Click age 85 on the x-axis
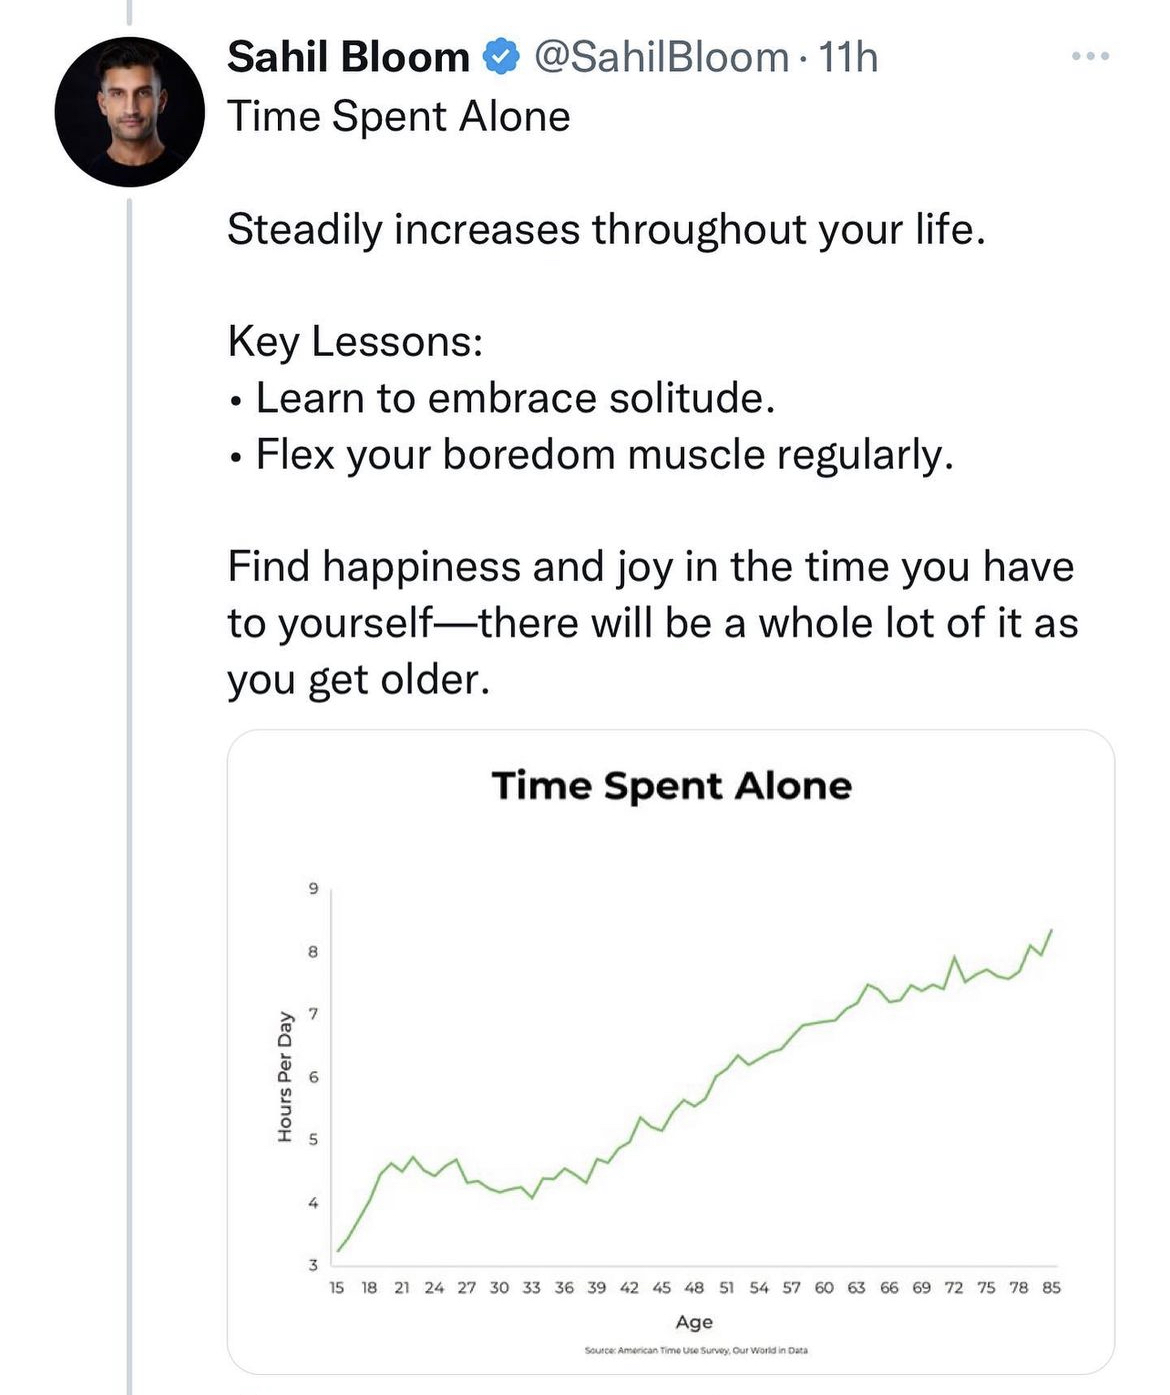 [x=1051, y=1288]
